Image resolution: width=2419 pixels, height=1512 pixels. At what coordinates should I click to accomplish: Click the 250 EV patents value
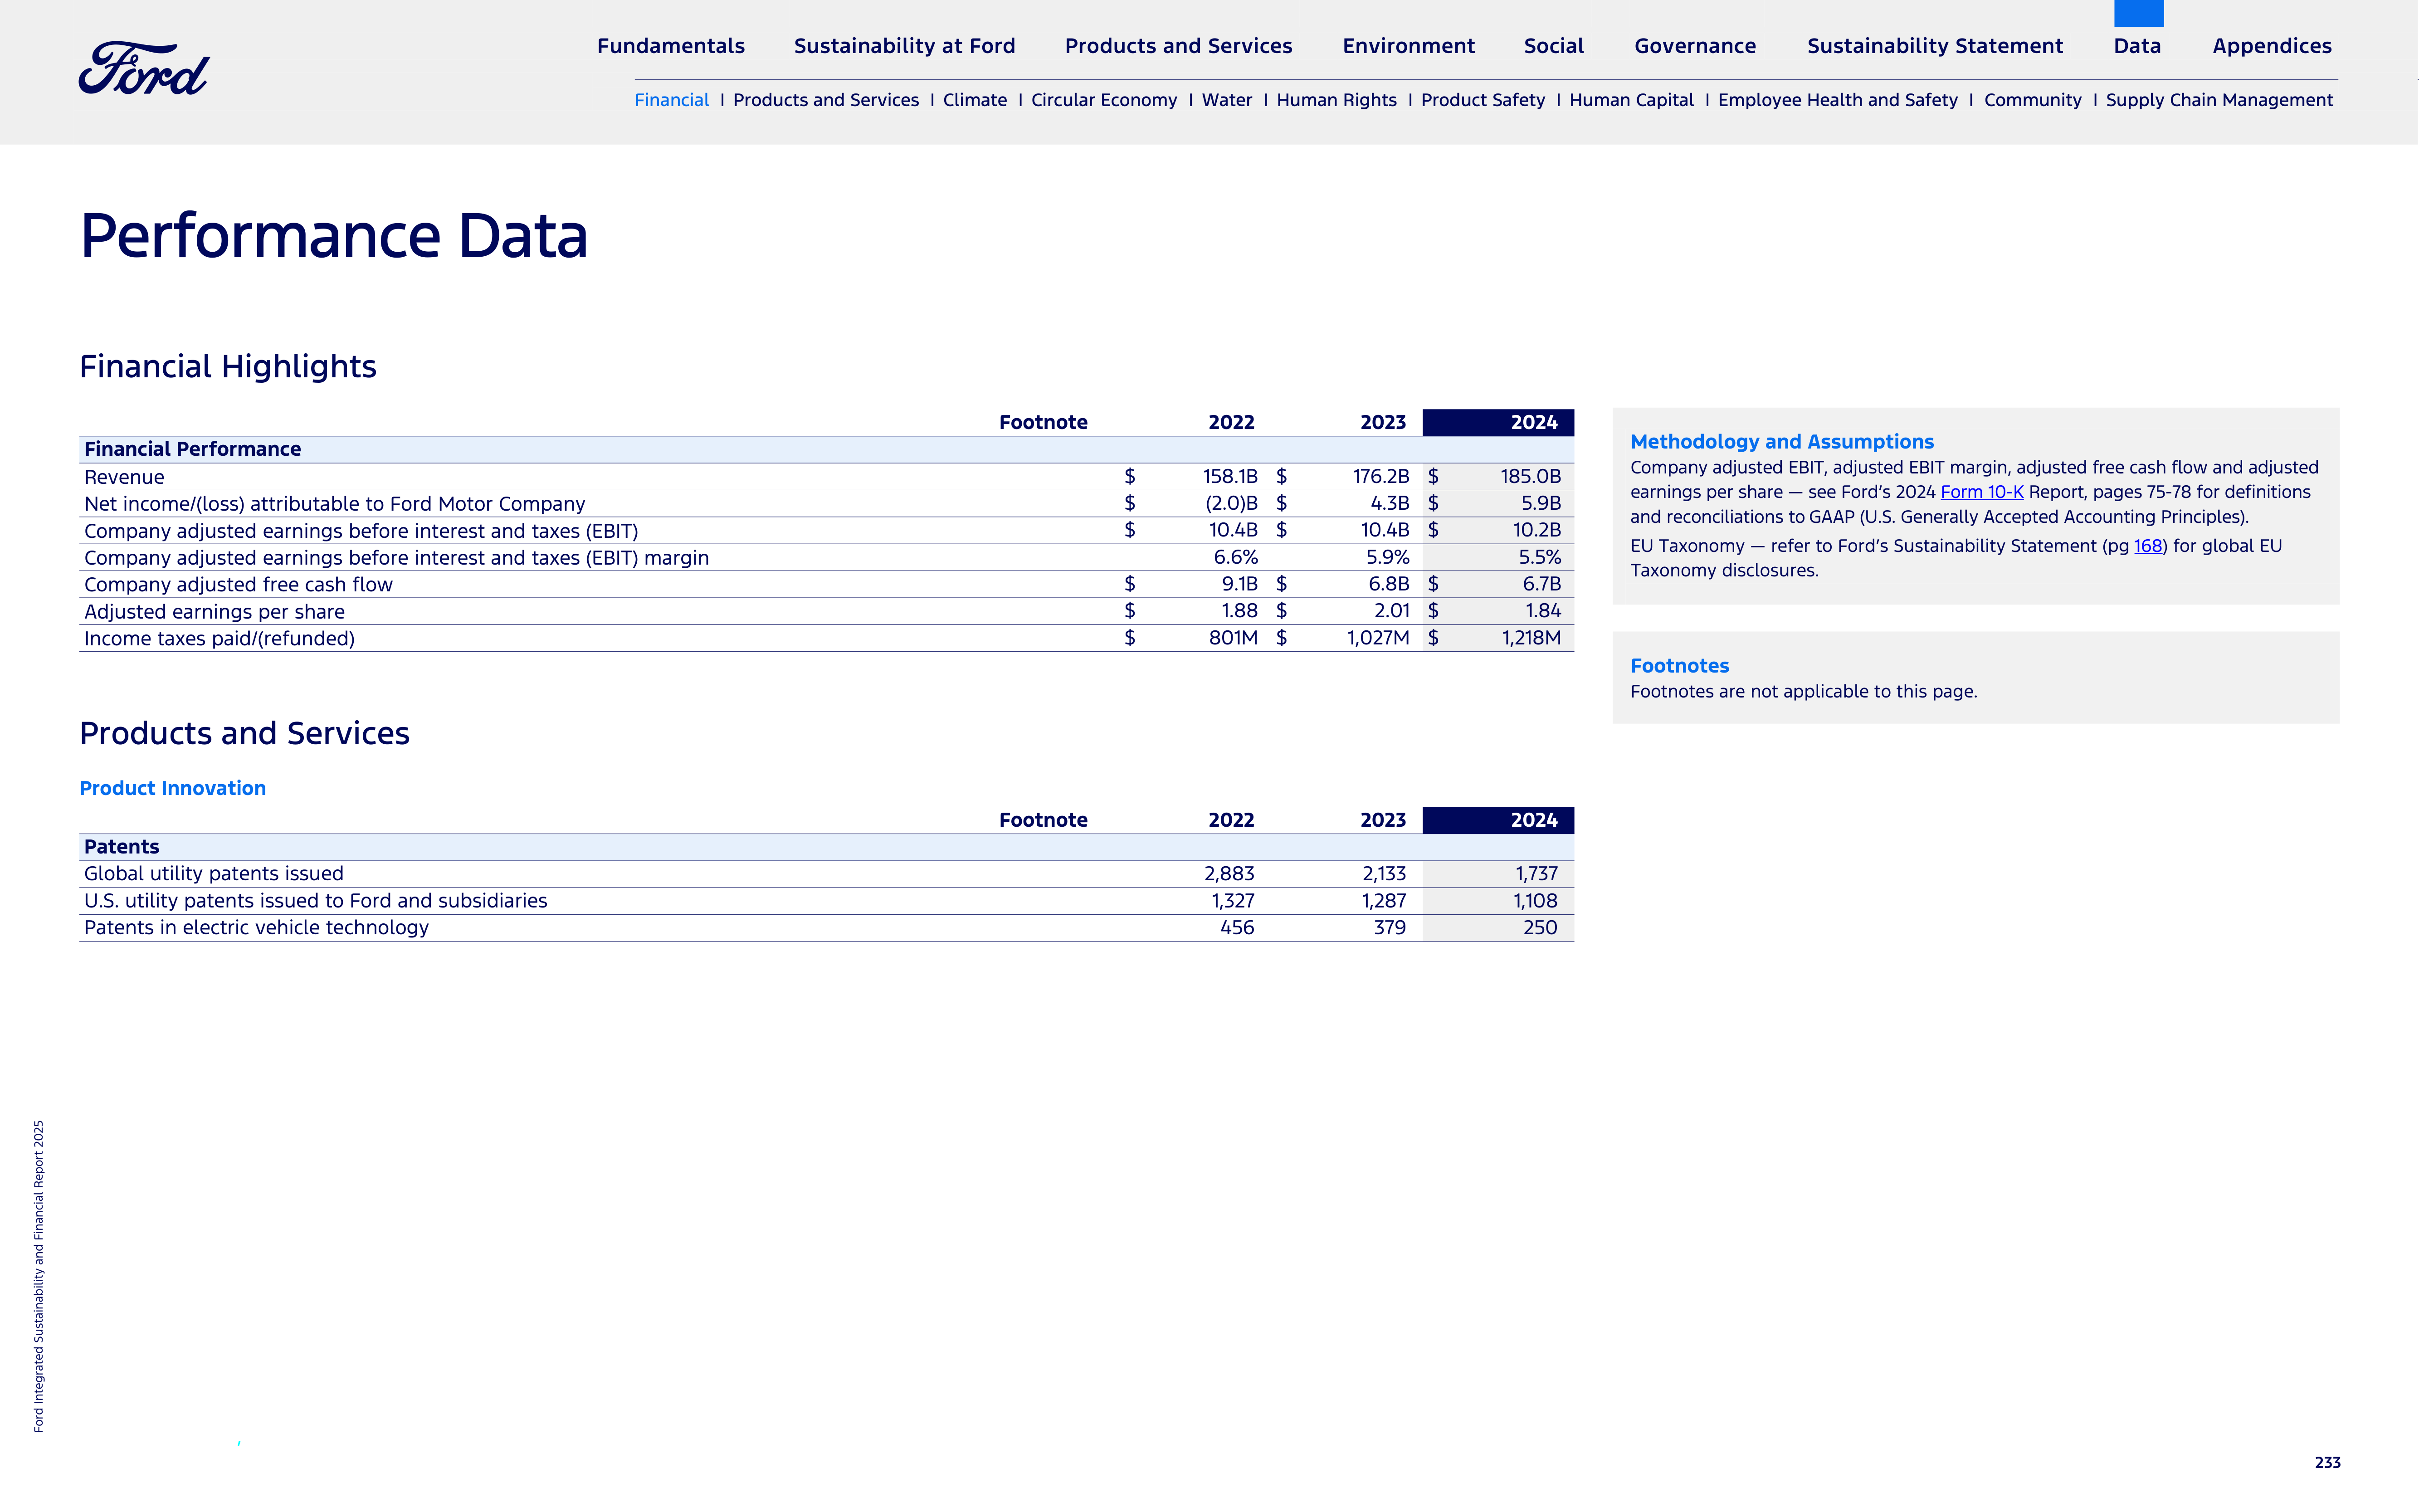[1540, 928]
